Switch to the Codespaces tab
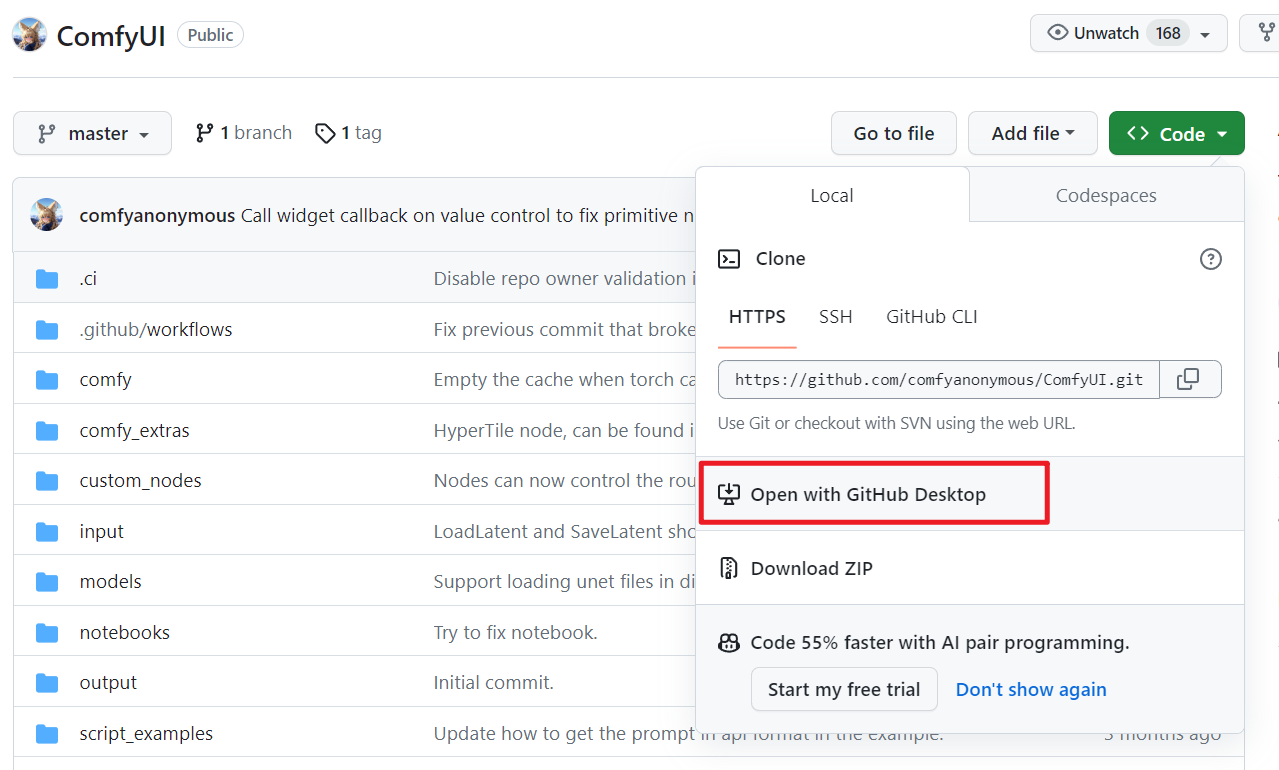 [x=1106, y=196]
